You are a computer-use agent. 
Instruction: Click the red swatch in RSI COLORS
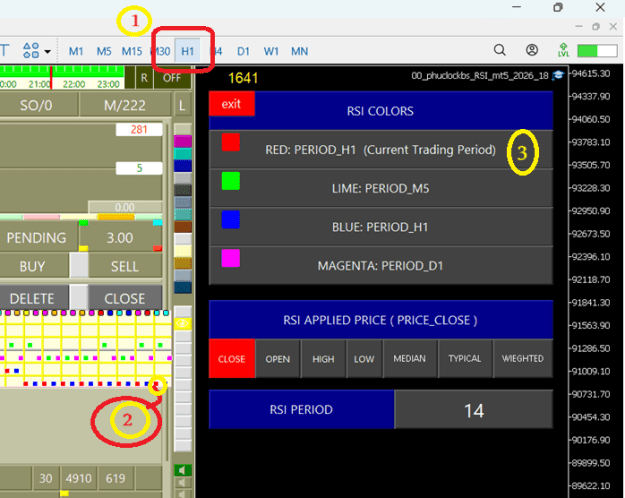coord(230,142)
